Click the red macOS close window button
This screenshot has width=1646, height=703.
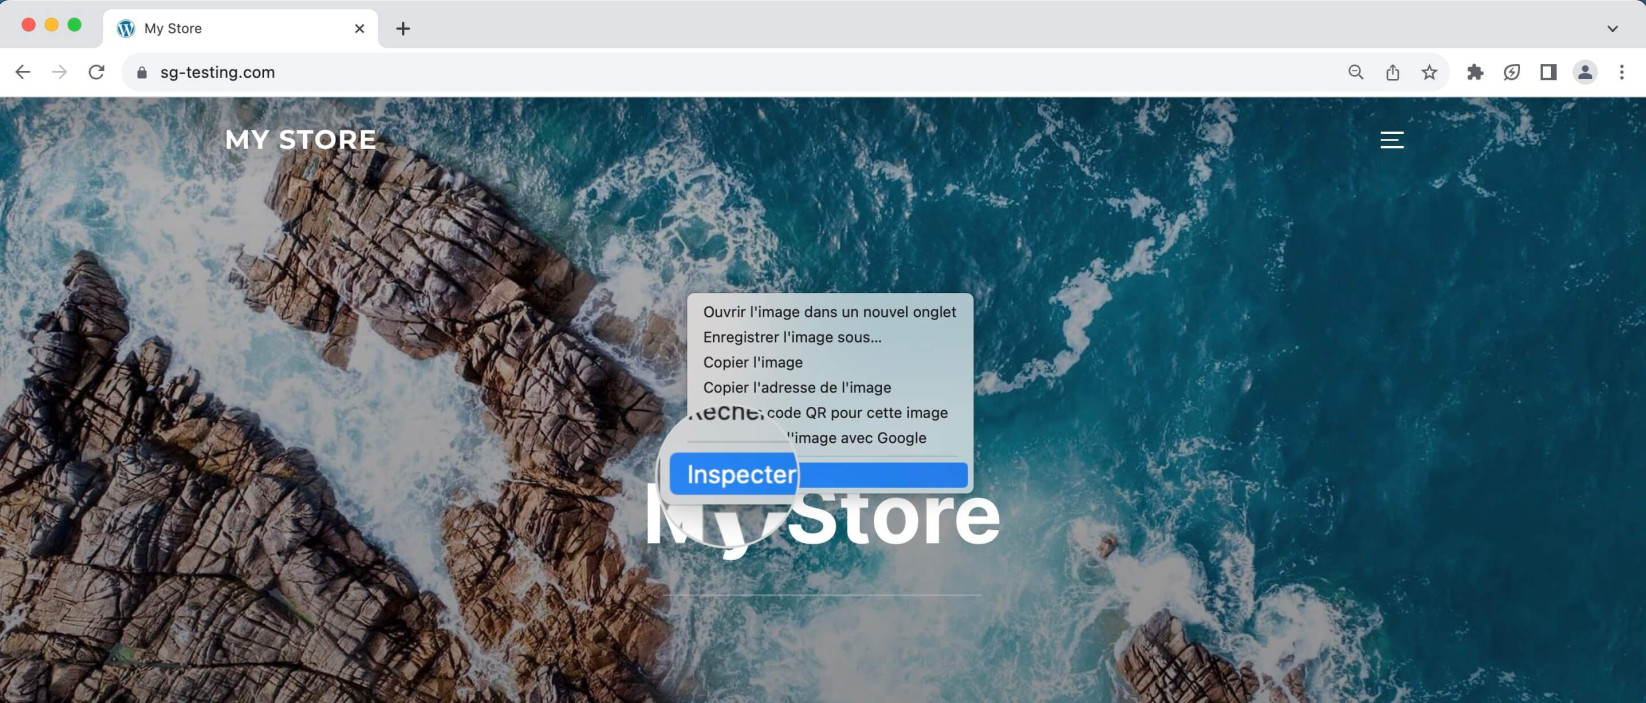click(x=28, y=25)
